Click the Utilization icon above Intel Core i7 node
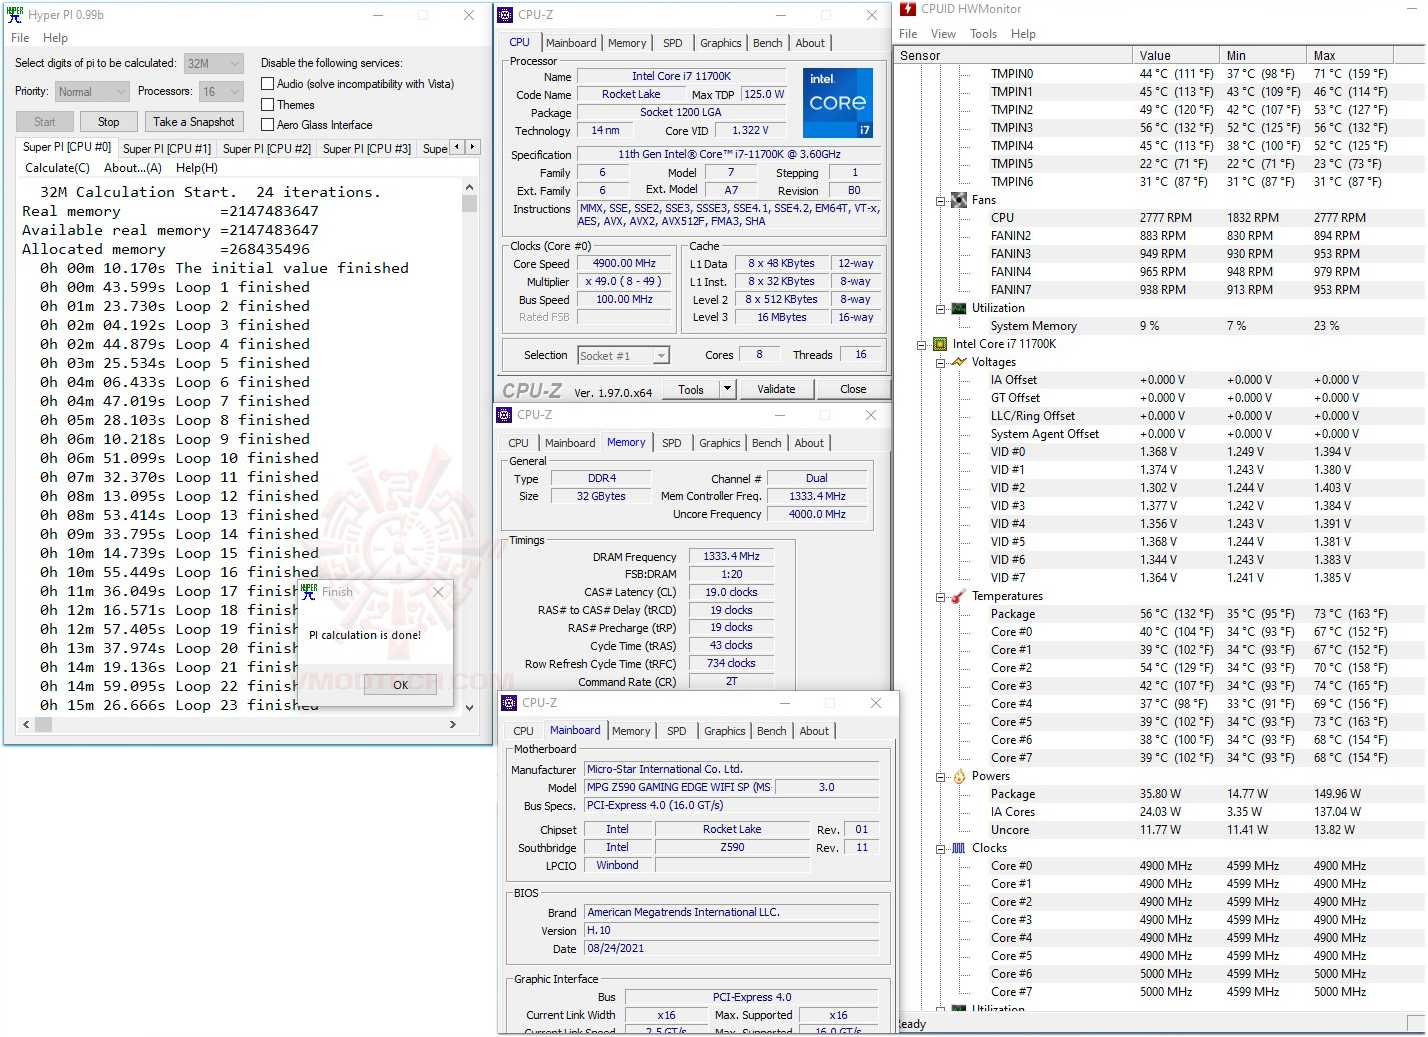The width and height of the screenshot is (1428, 1037). point(959,308)
